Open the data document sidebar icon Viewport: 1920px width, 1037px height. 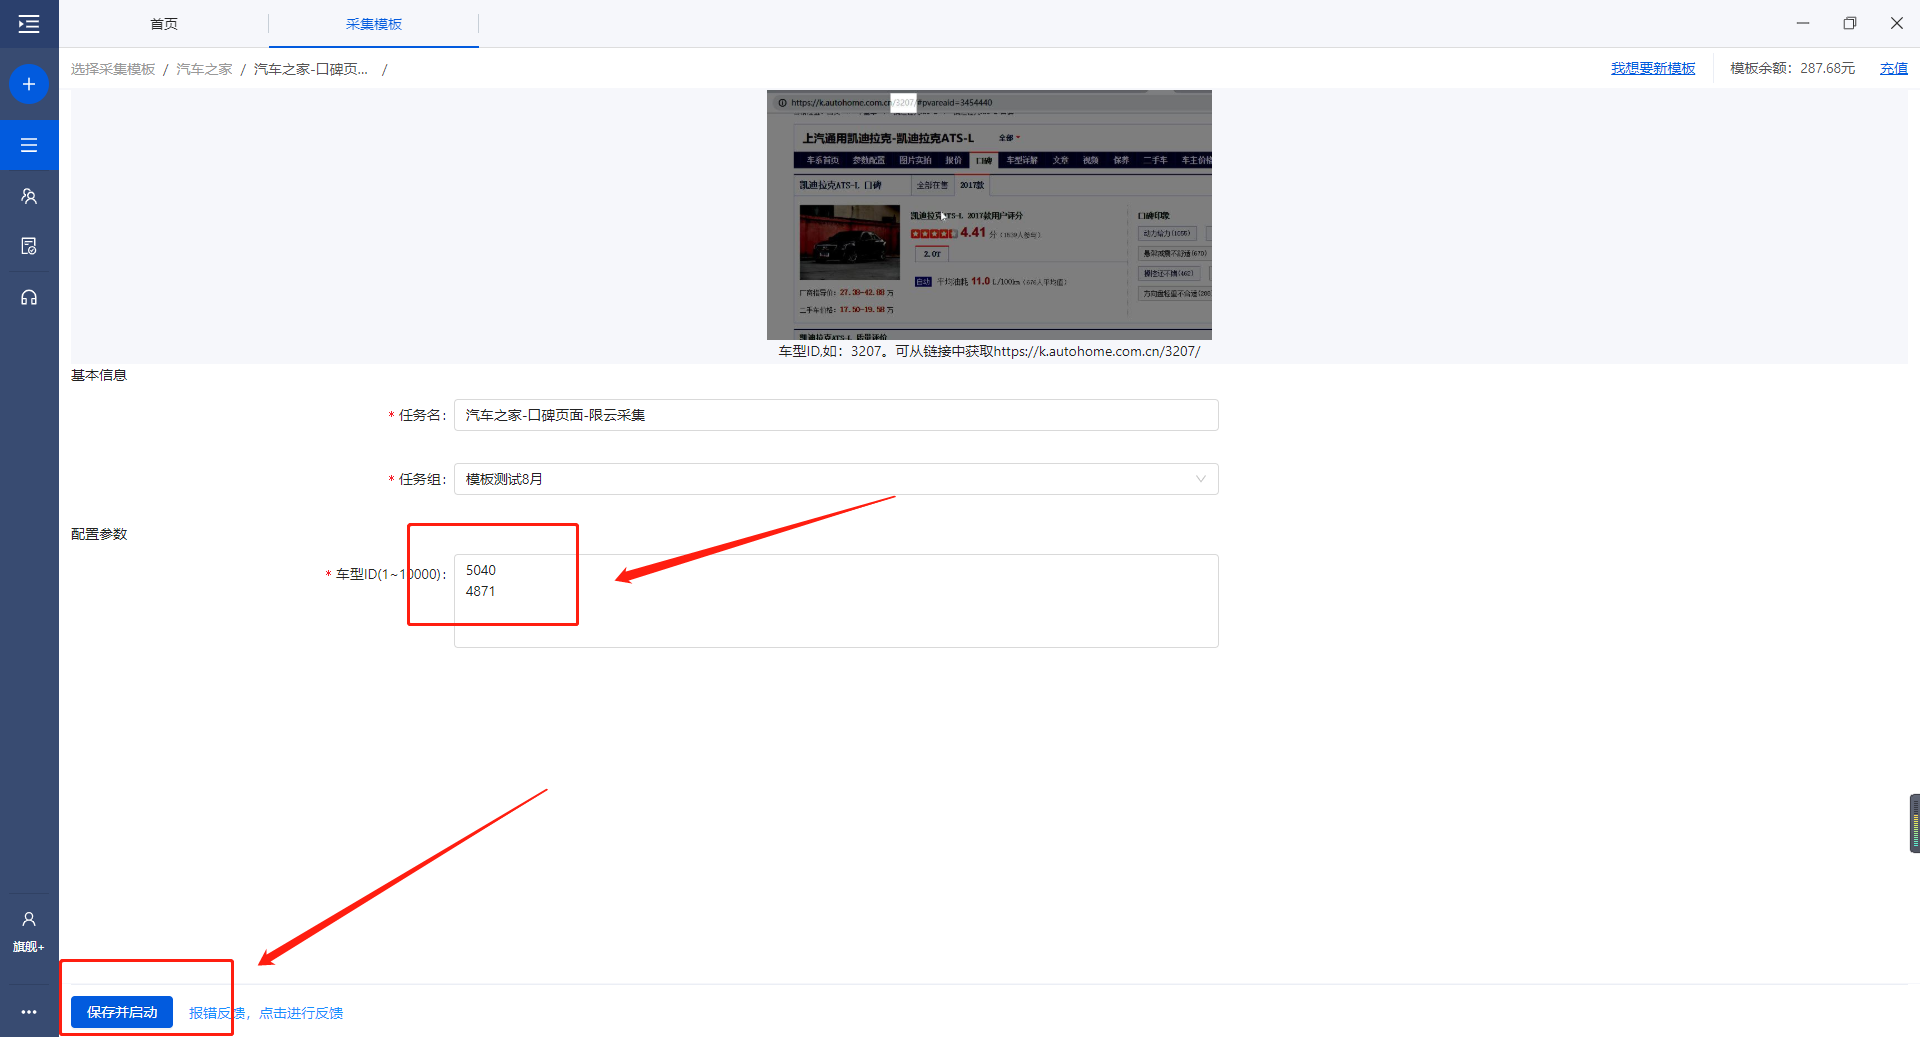[x=29, y=246]
